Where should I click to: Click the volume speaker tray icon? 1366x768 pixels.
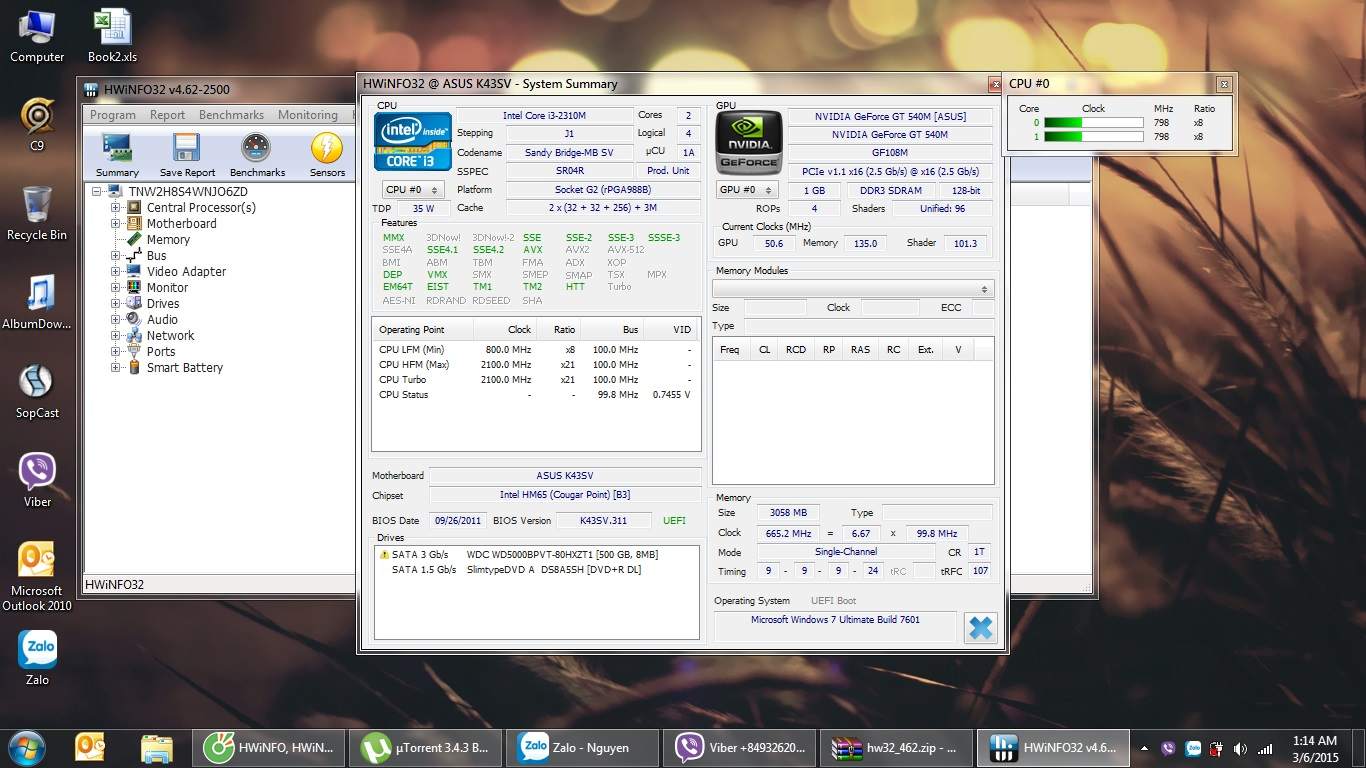click(x=1241, y=748)
